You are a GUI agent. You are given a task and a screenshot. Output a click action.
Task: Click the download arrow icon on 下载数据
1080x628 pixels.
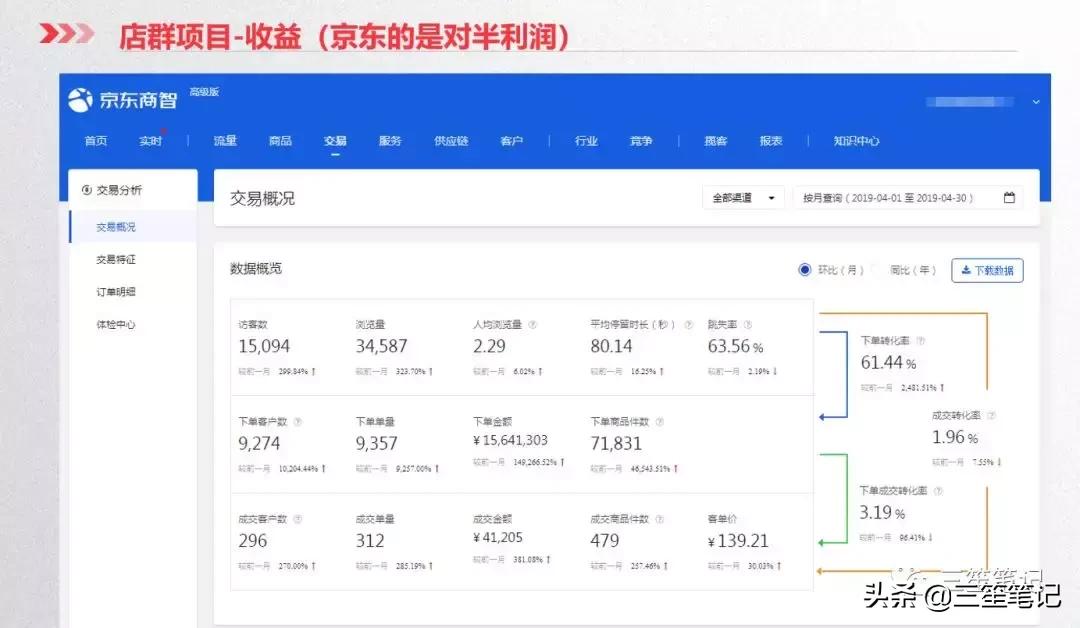967,270
